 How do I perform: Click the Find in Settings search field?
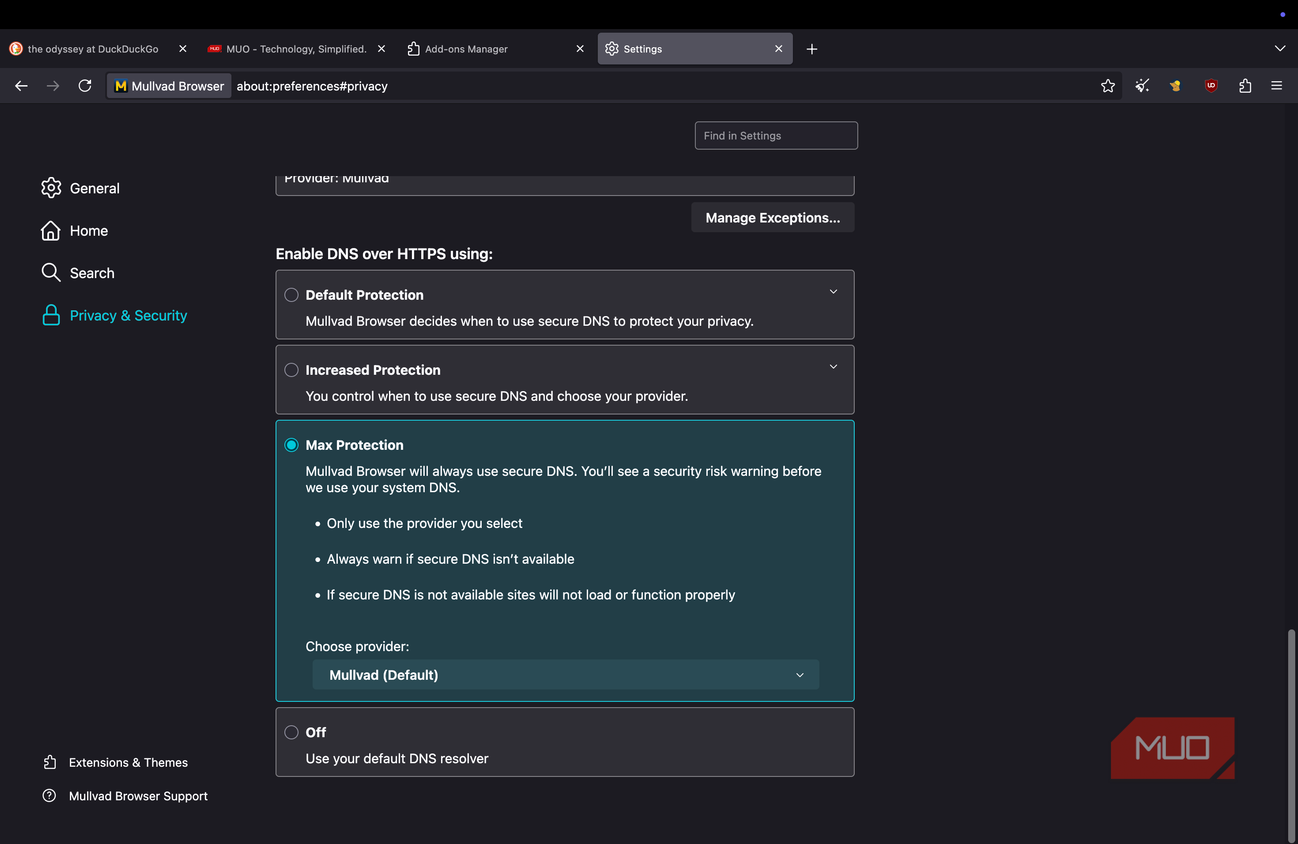click(776, 136)
